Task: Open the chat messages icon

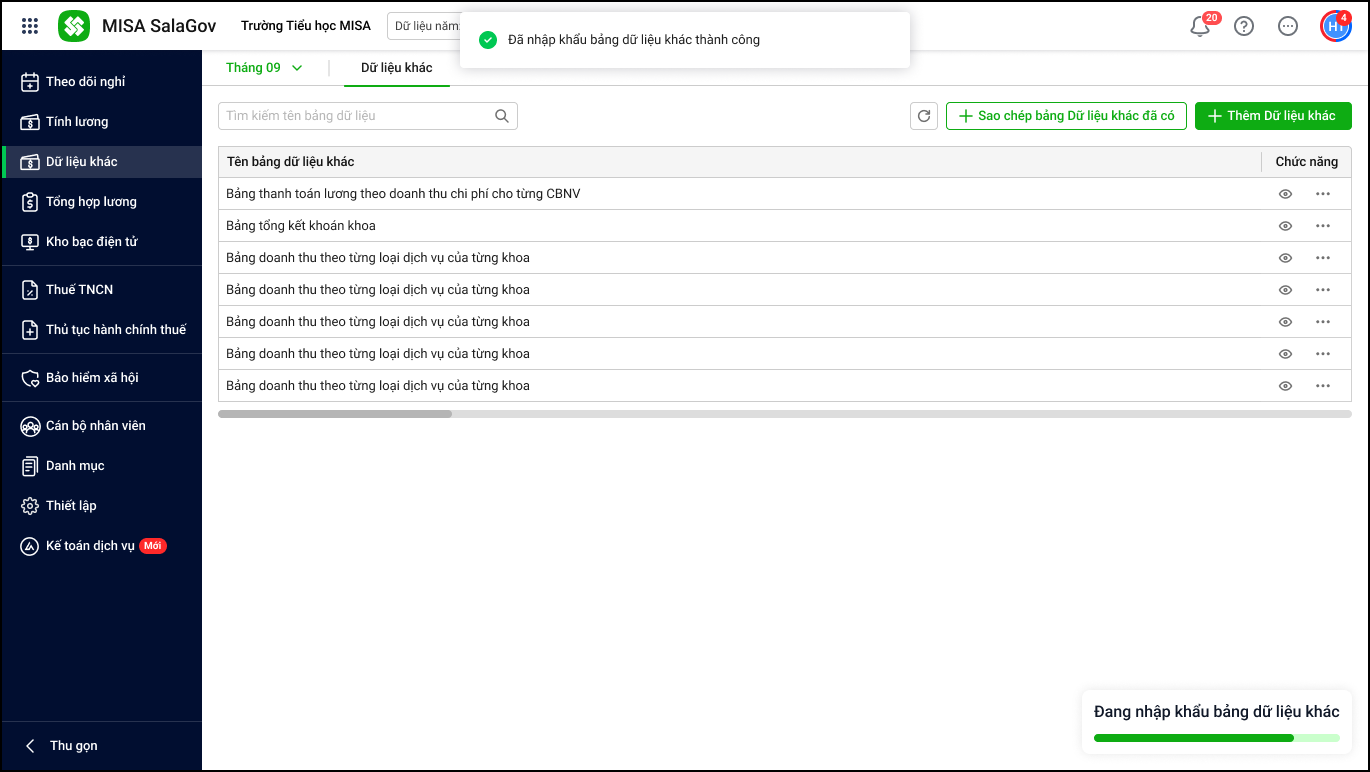Action: pos(1288,27)
